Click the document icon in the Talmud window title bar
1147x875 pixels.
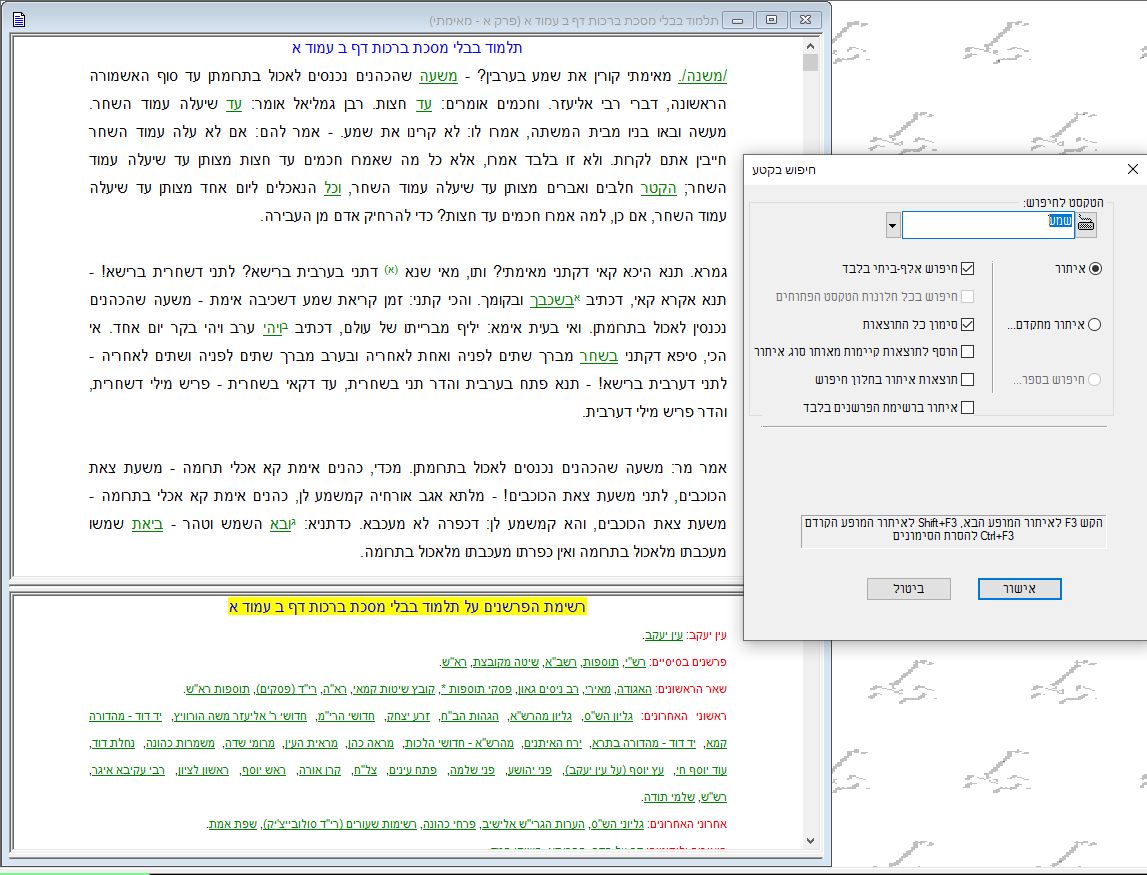pos(19,20)
